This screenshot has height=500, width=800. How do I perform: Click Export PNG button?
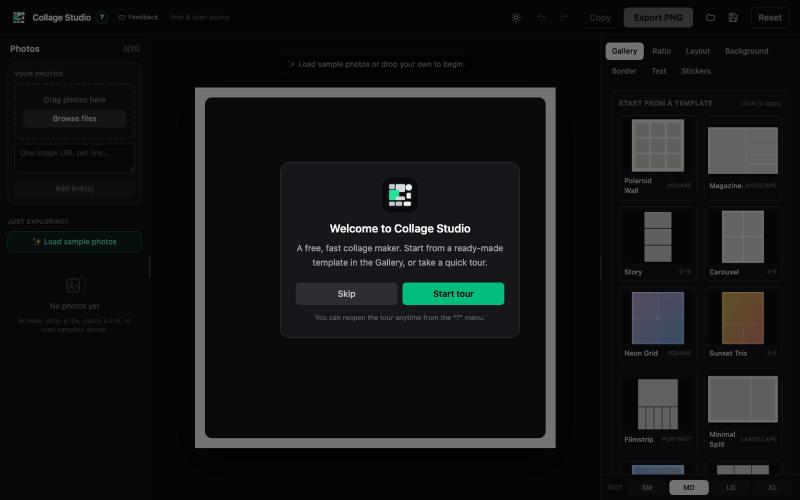tap(658, 17)
